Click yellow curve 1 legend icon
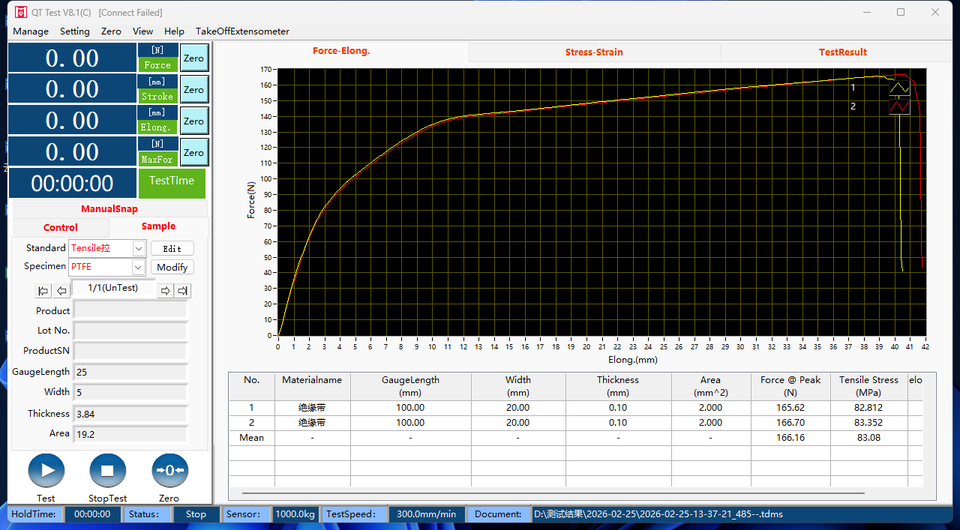Screen dimensions: 960x530 tap(899, 87)
